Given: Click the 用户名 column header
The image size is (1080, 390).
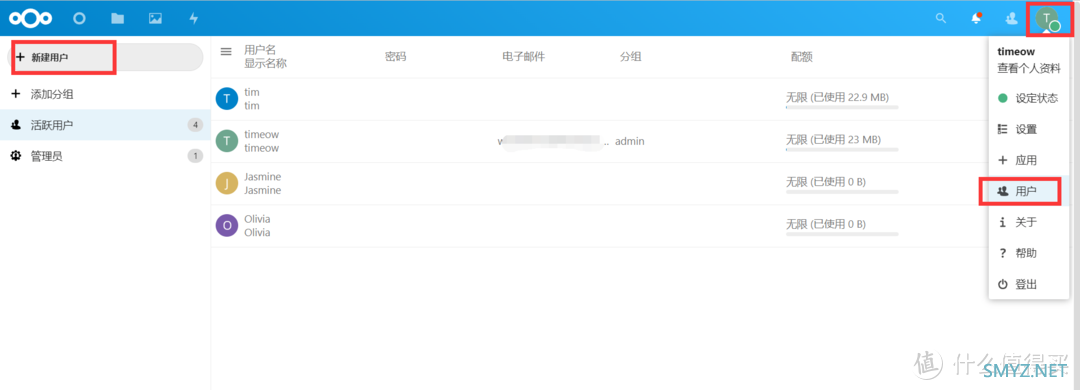Looking at the screenshot, I should click(x=260, y=50).
